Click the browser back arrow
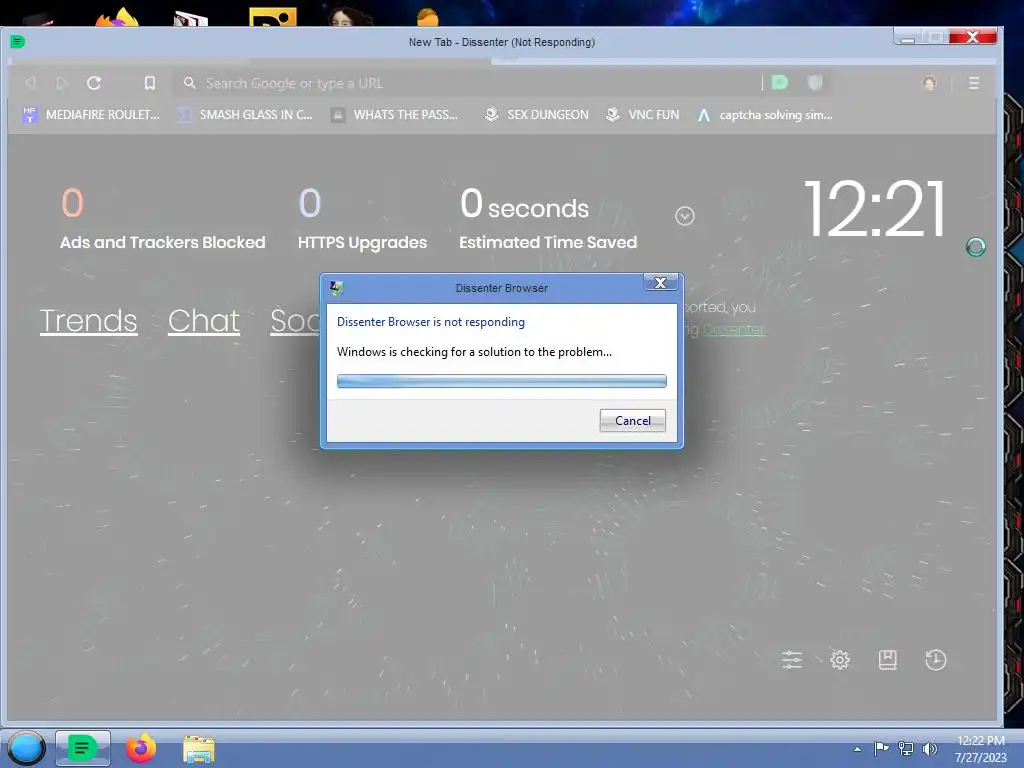 point(30,83)
